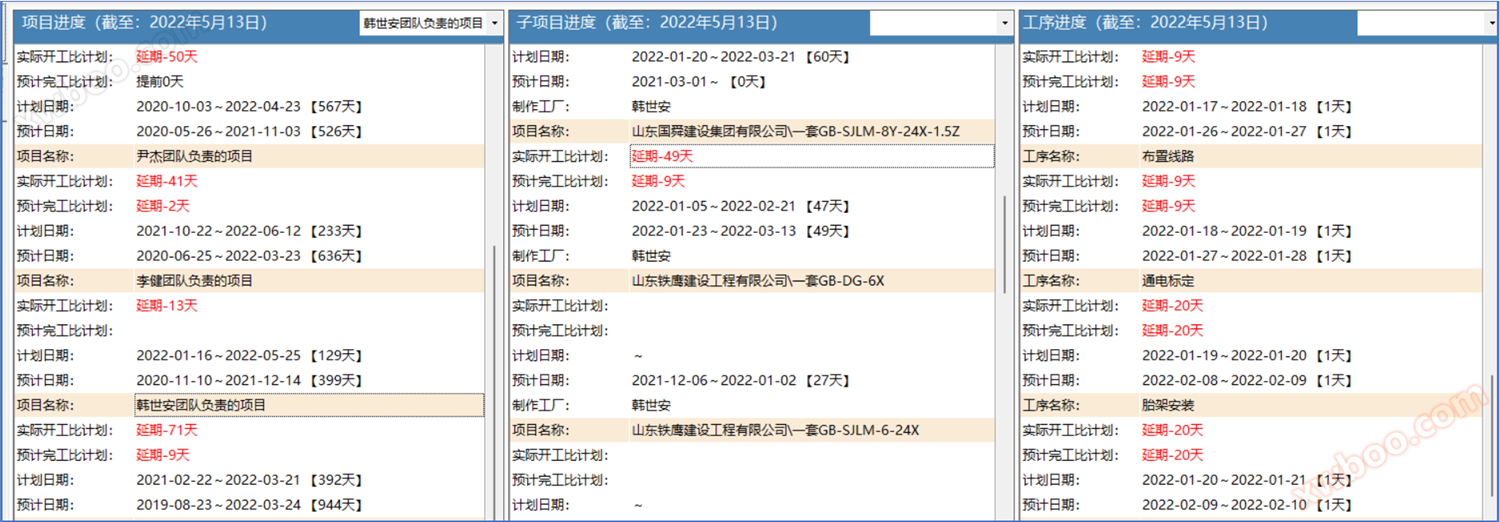Choose the 通电标定 process row
Screen dimensions: 1500x522
(x=1168, y=281)
